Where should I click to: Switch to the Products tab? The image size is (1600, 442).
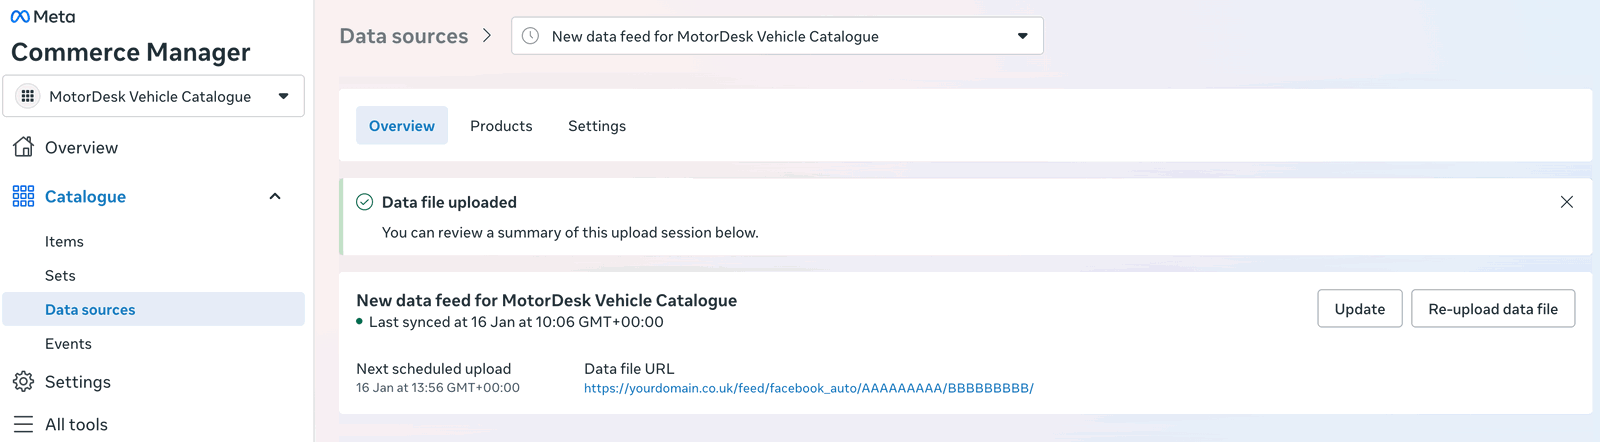(x=501, y=126)
